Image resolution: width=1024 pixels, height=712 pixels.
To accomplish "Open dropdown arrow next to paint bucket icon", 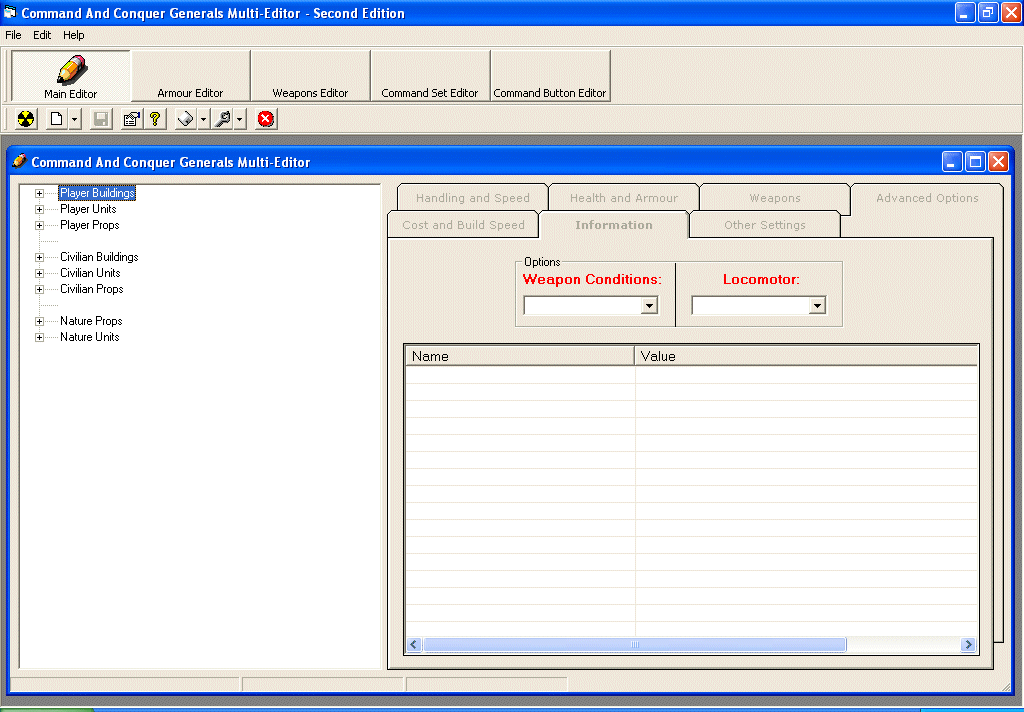I will tap(204, 119).
